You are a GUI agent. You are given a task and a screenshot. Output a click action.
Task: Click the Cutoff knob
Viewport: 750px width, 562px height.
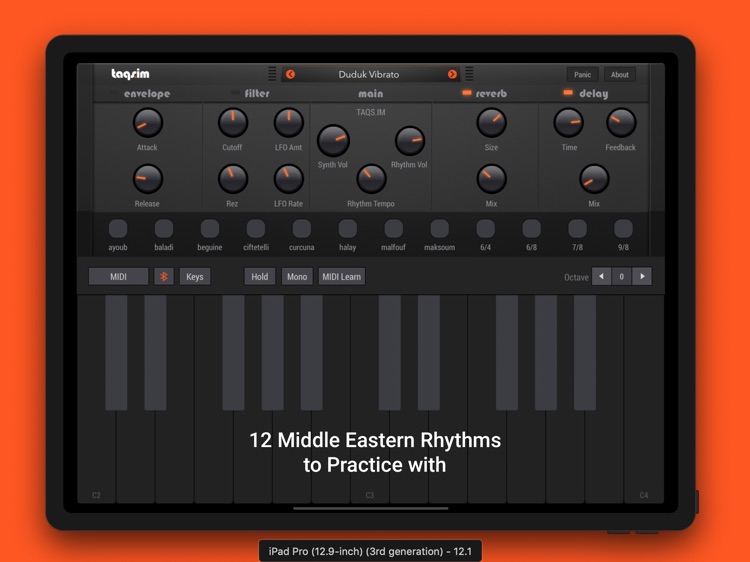point(232,123)
